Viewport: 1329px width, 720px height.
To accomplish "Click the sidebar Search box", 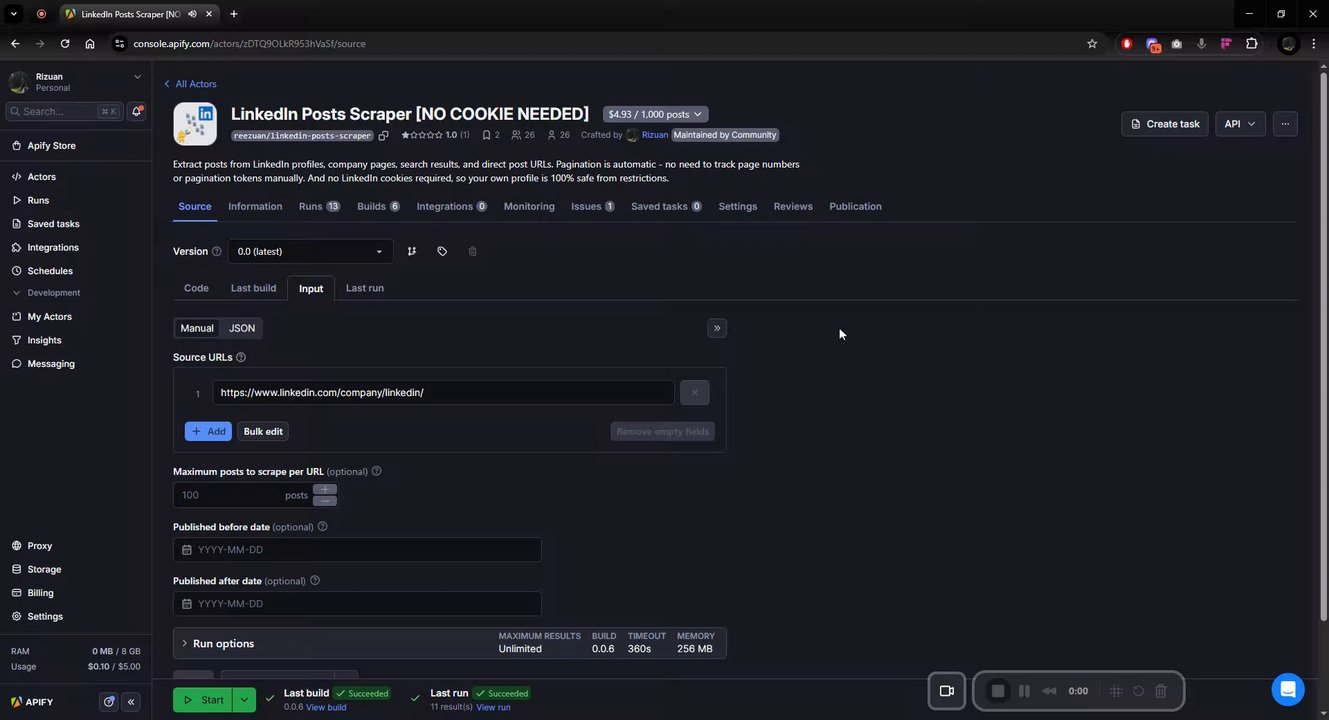I will click(64, 111).
